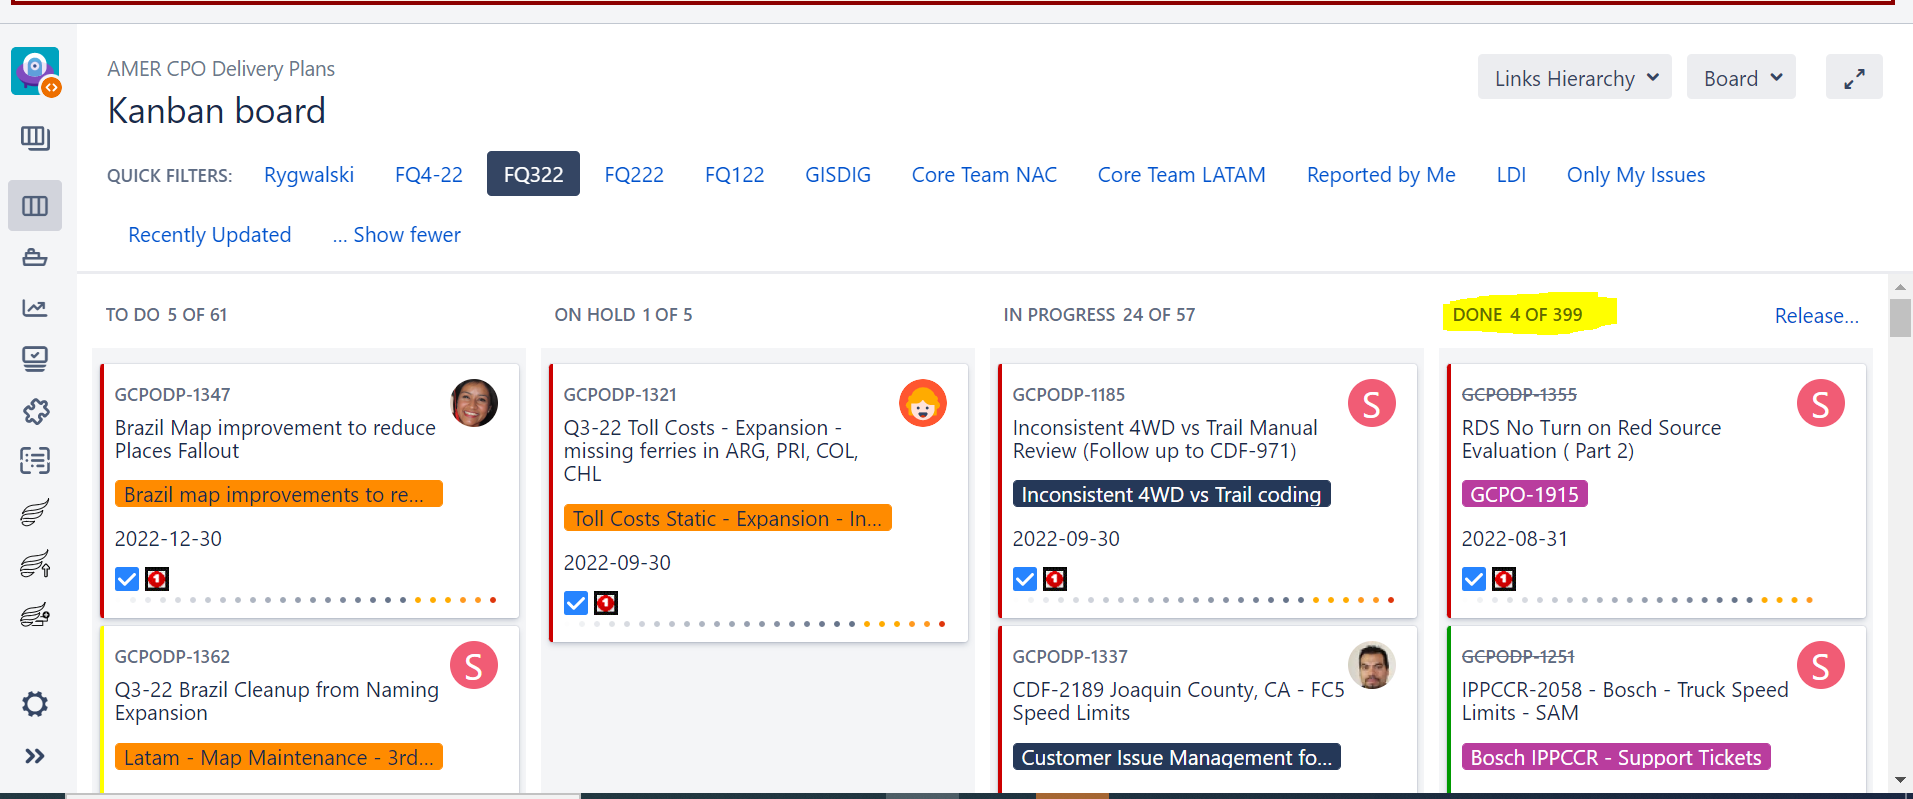Click the Toll Costs Static epic label

pos(728,519)
